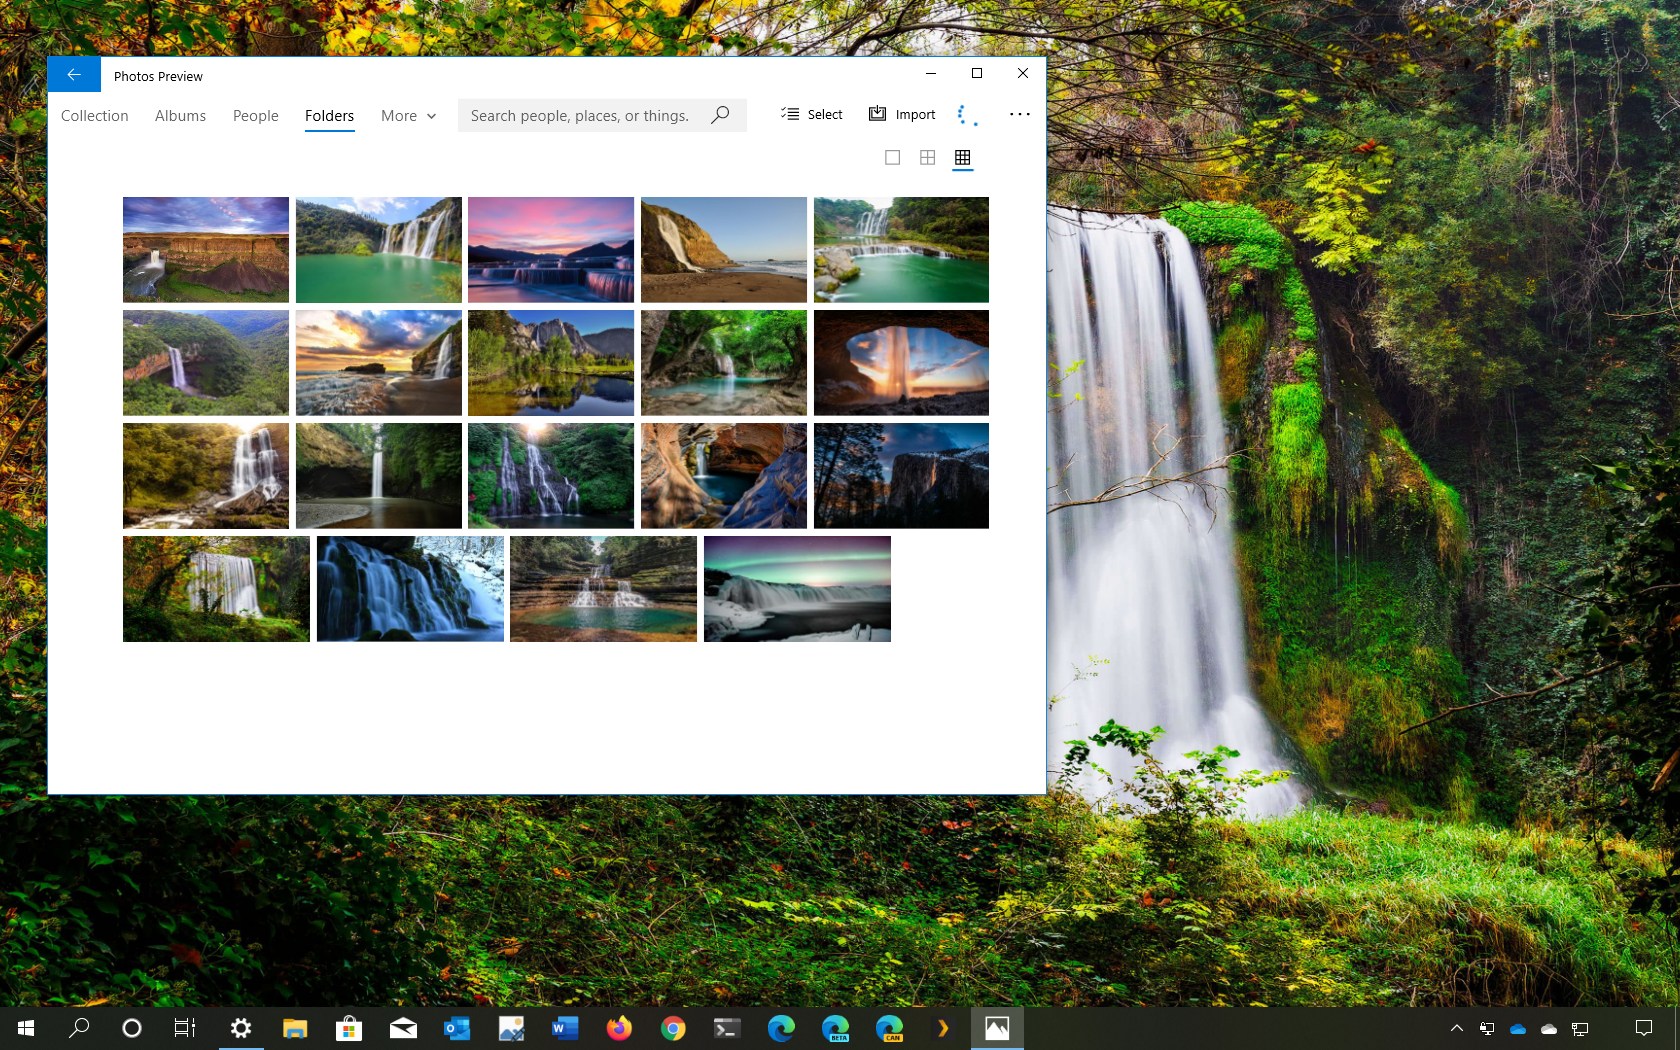Open the Photos app icon on the taskbar

[x=997, y=1027]
